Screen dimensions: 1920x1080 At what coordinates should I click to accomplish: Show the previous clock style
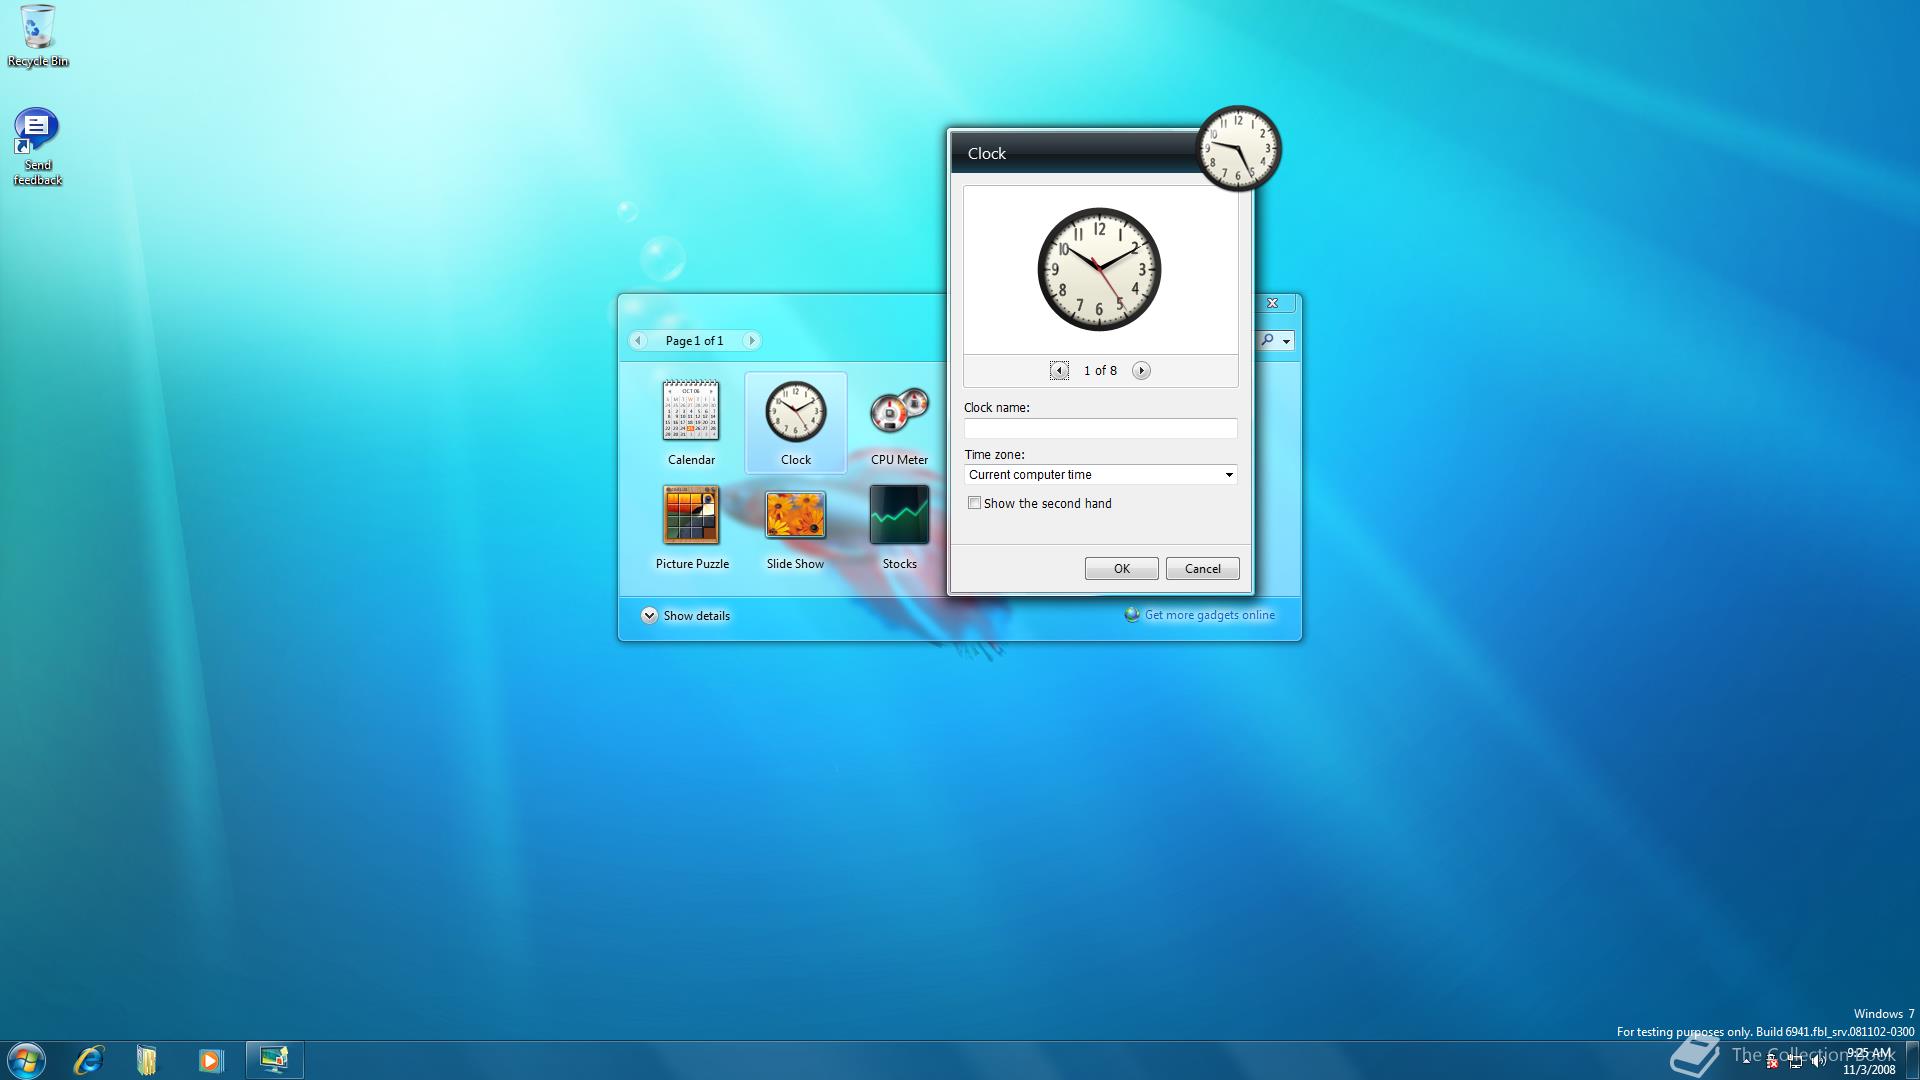1059,371
